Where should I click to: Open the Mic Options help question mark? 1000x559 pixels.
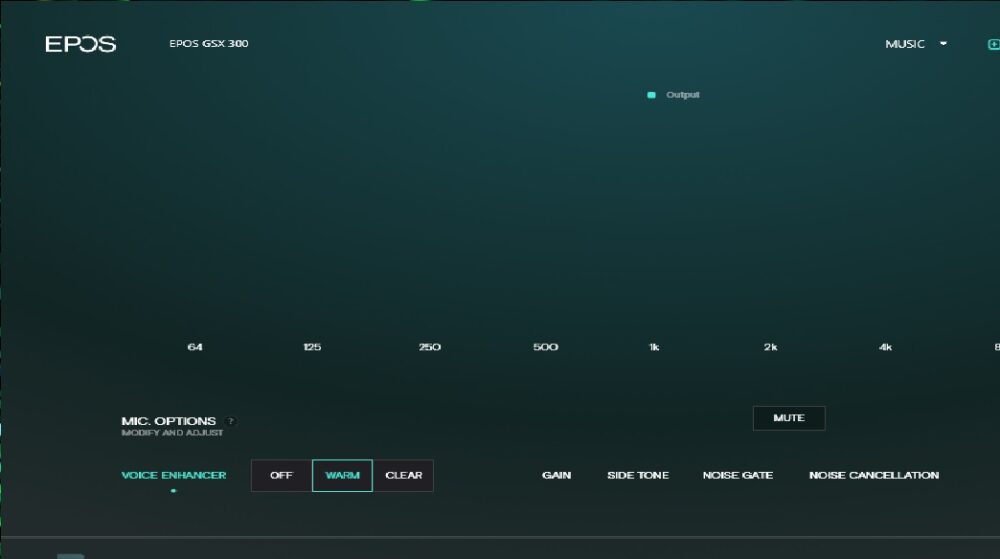(x=231, y=421)
